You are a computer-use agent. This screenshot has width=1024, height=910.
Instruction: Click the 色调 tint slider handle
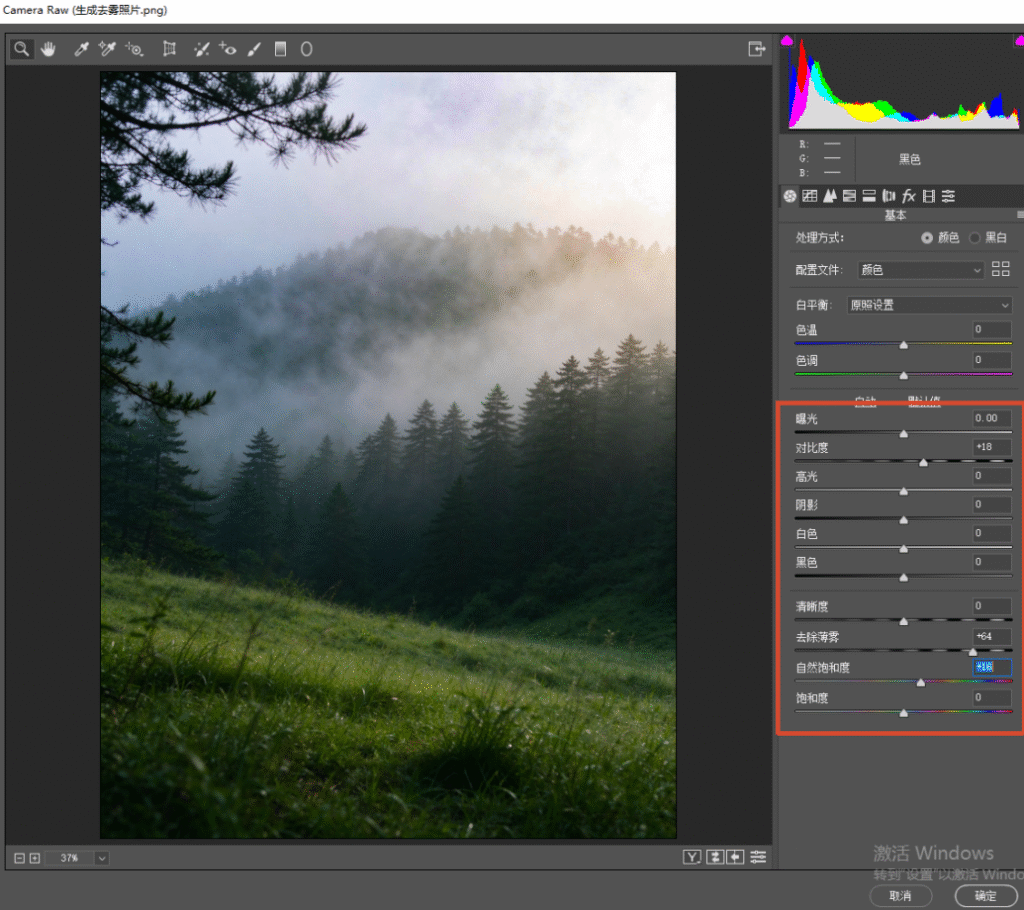point(904,375)
